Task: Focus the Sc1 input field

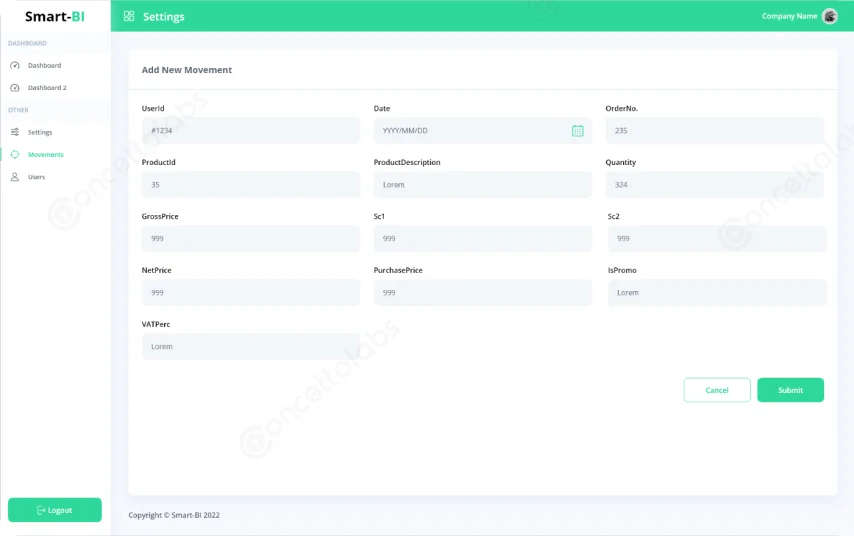Action: [483, 239]
